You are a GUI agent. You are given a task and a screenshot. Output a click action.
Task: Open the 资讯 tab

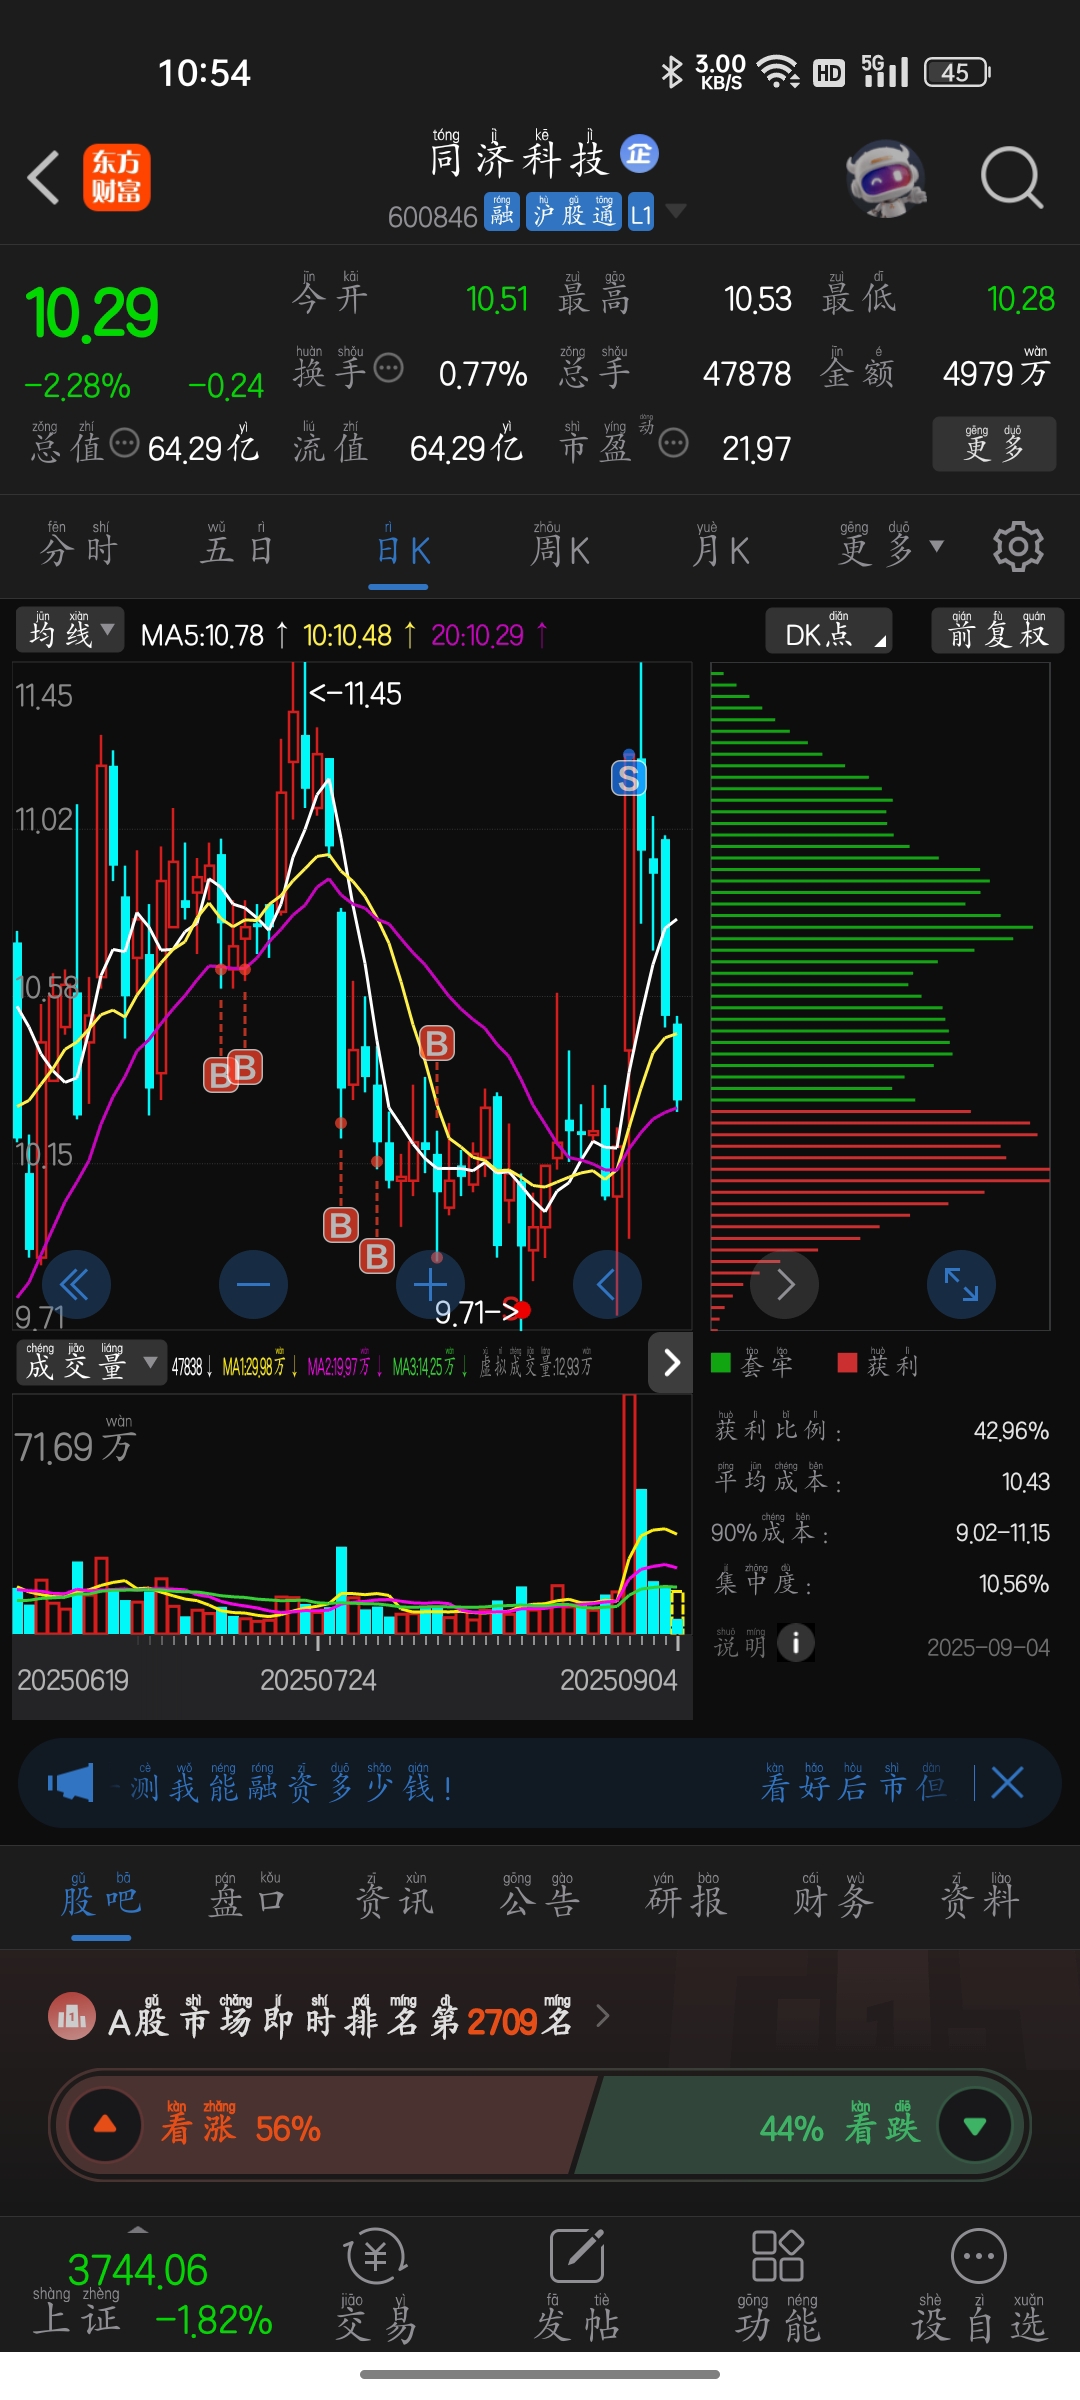394,1896
